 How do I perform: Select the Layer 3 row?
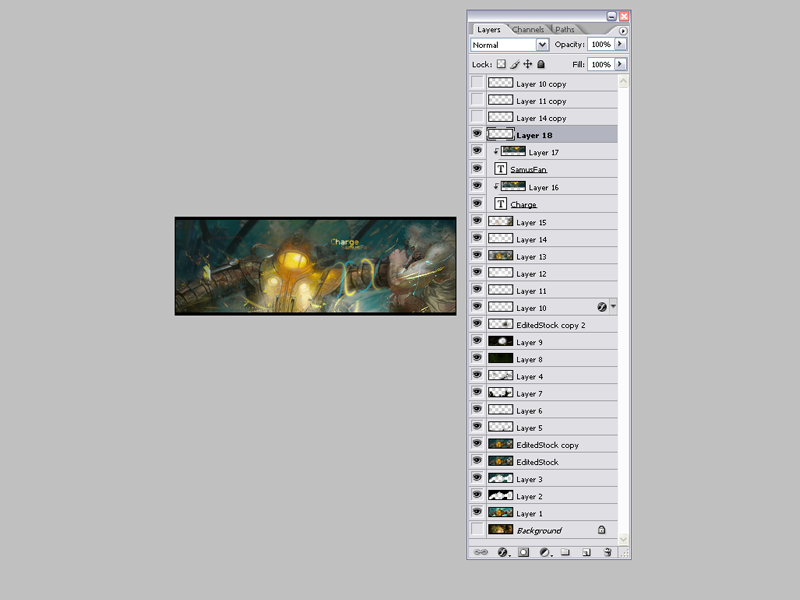pos(543,479)
